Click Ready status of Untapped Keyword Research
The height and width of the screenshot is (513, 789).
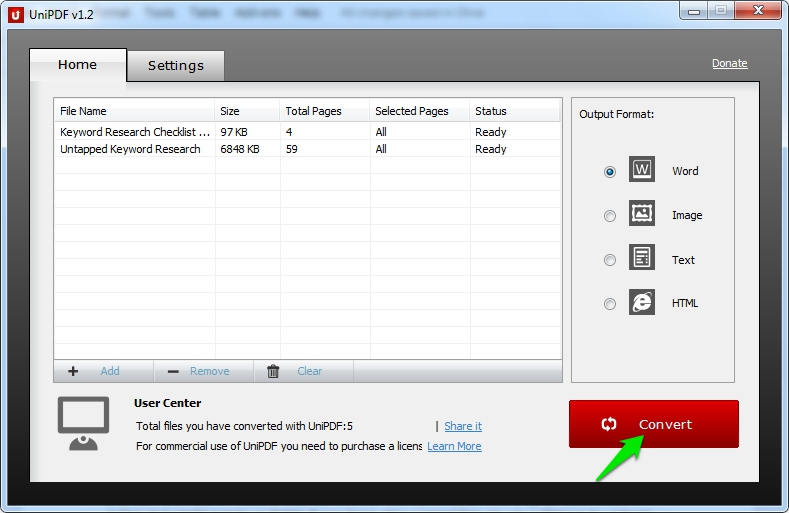pyautogui.click(x=491, y=149)
